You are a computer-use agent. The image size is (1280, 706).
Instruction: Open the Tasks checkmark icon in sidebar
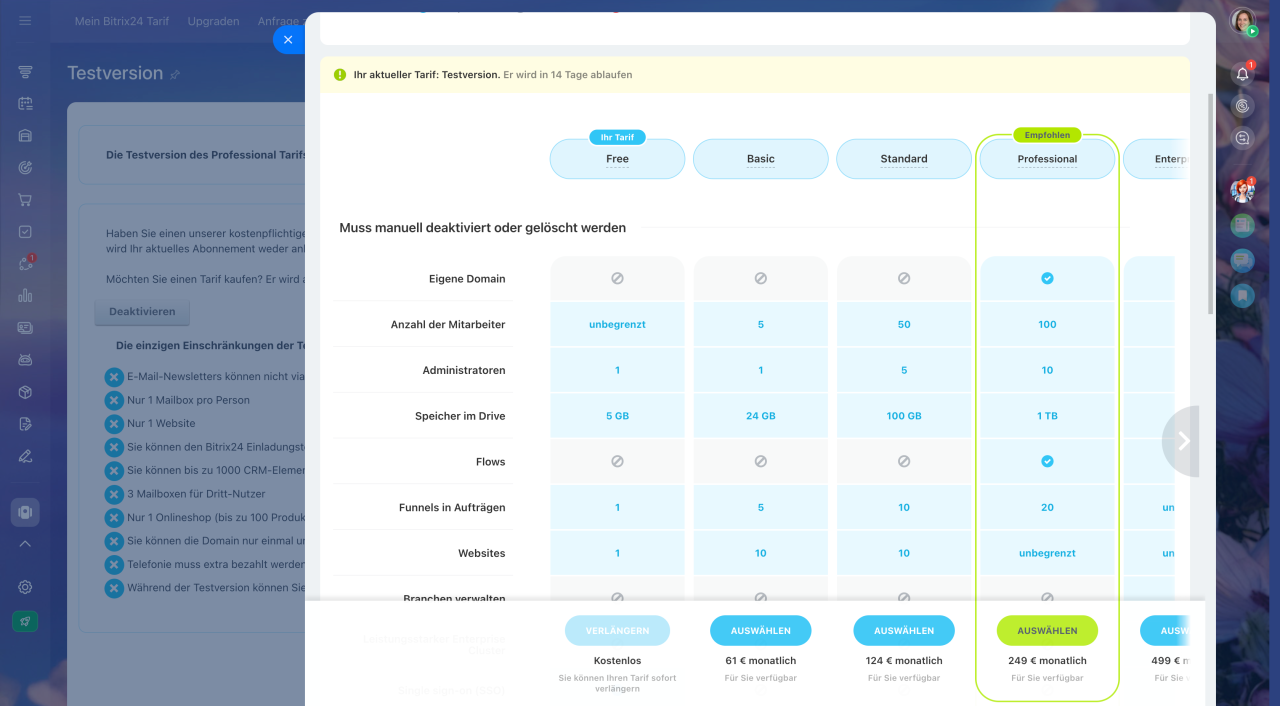click(25, 232)
